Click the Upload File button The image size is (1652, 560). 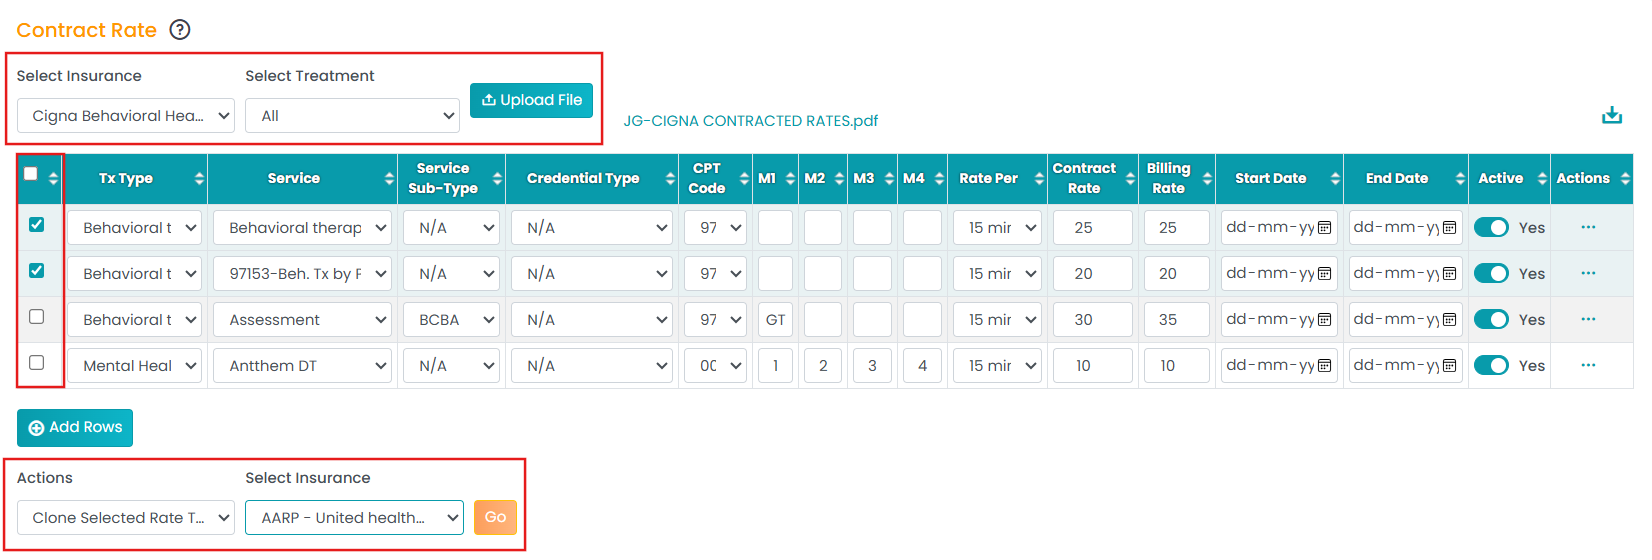(x=531, y=100)
